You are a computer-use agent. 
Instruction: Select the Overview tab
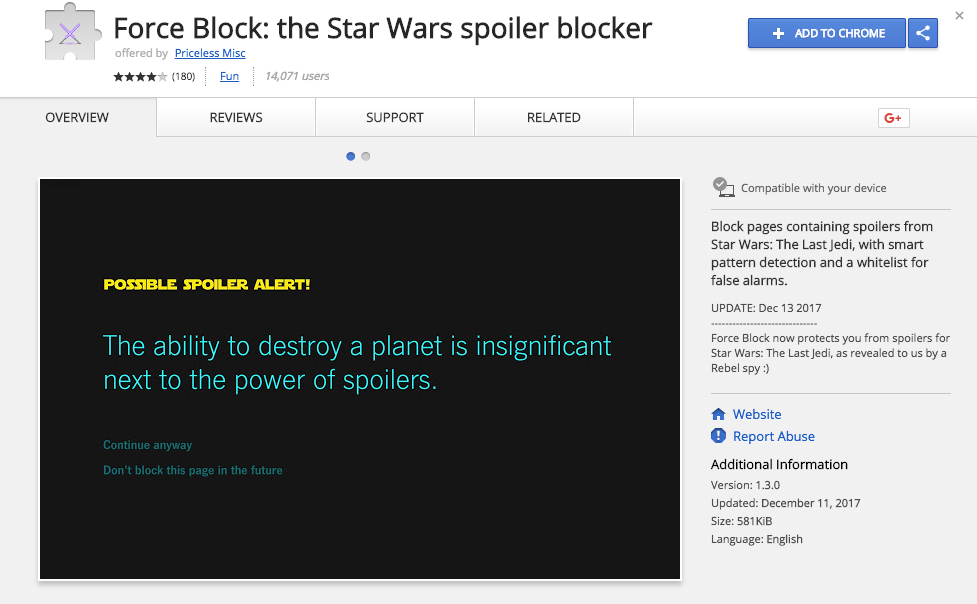click(77, 118)
